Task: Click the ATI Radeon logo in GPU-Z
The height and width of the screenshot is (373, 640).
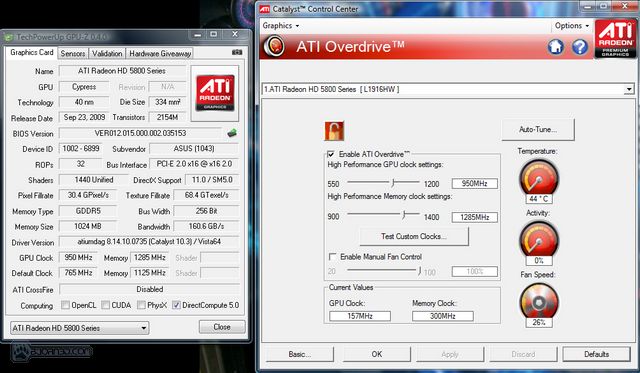Action: [x=215, y=93]
